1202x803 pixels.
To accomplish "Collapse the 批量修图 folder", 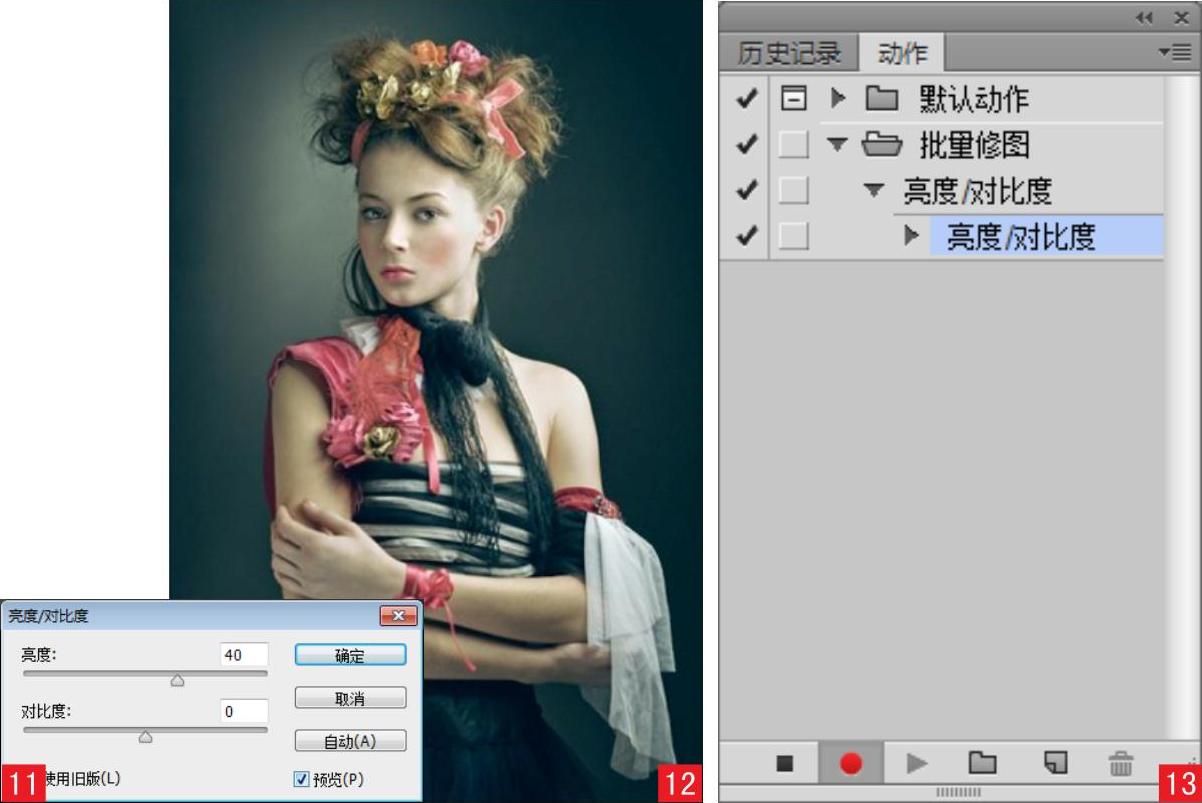I will [x=837, y=145].
